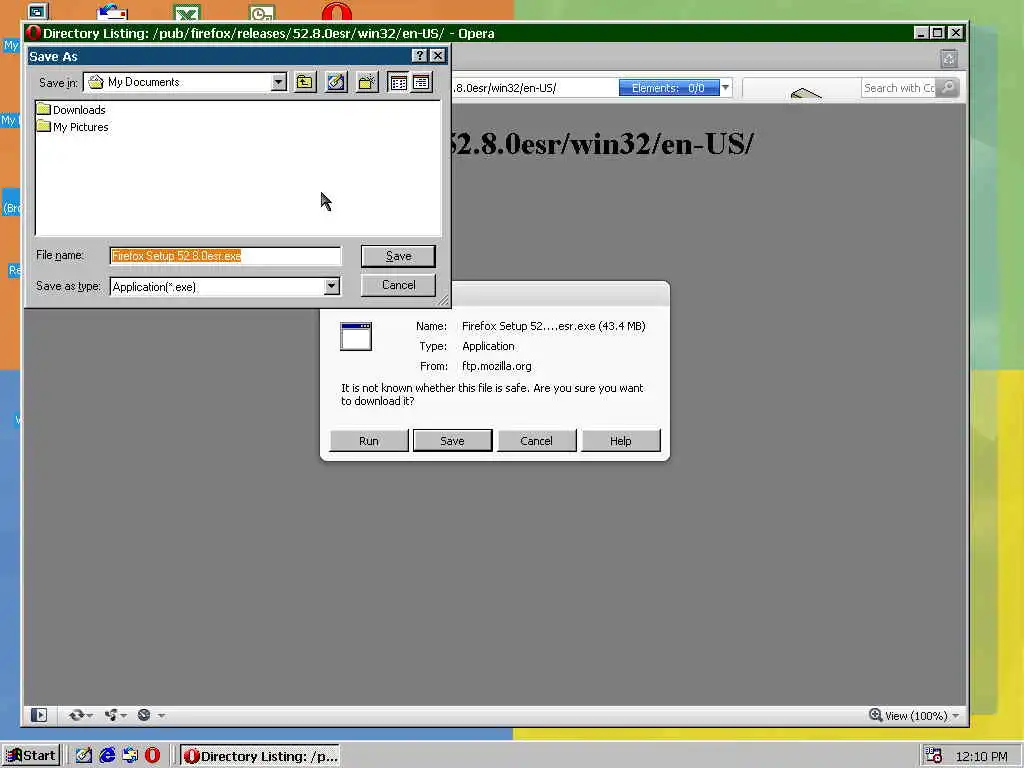Image resolution: width=1024 pixels, height=768 pixels.
Task: Click the 12:10 PM taskbar clock
Action: [981, 756]
